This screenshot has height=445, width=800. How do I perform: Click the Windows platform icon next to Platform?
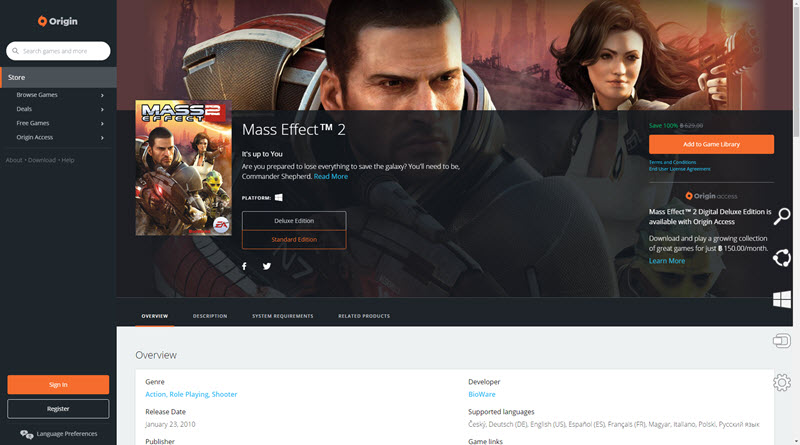pyautogui.click(x=279, y=197)
